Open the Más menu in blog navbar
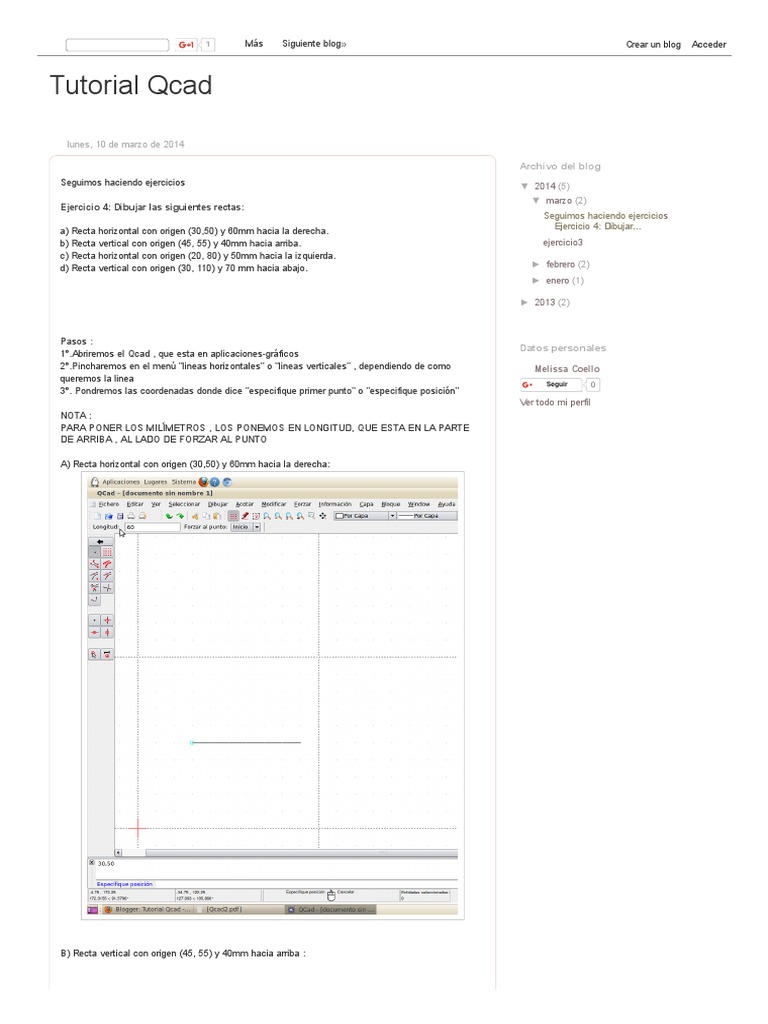The height and width of the screenshot is (1024, 768). tap(254, 44)
